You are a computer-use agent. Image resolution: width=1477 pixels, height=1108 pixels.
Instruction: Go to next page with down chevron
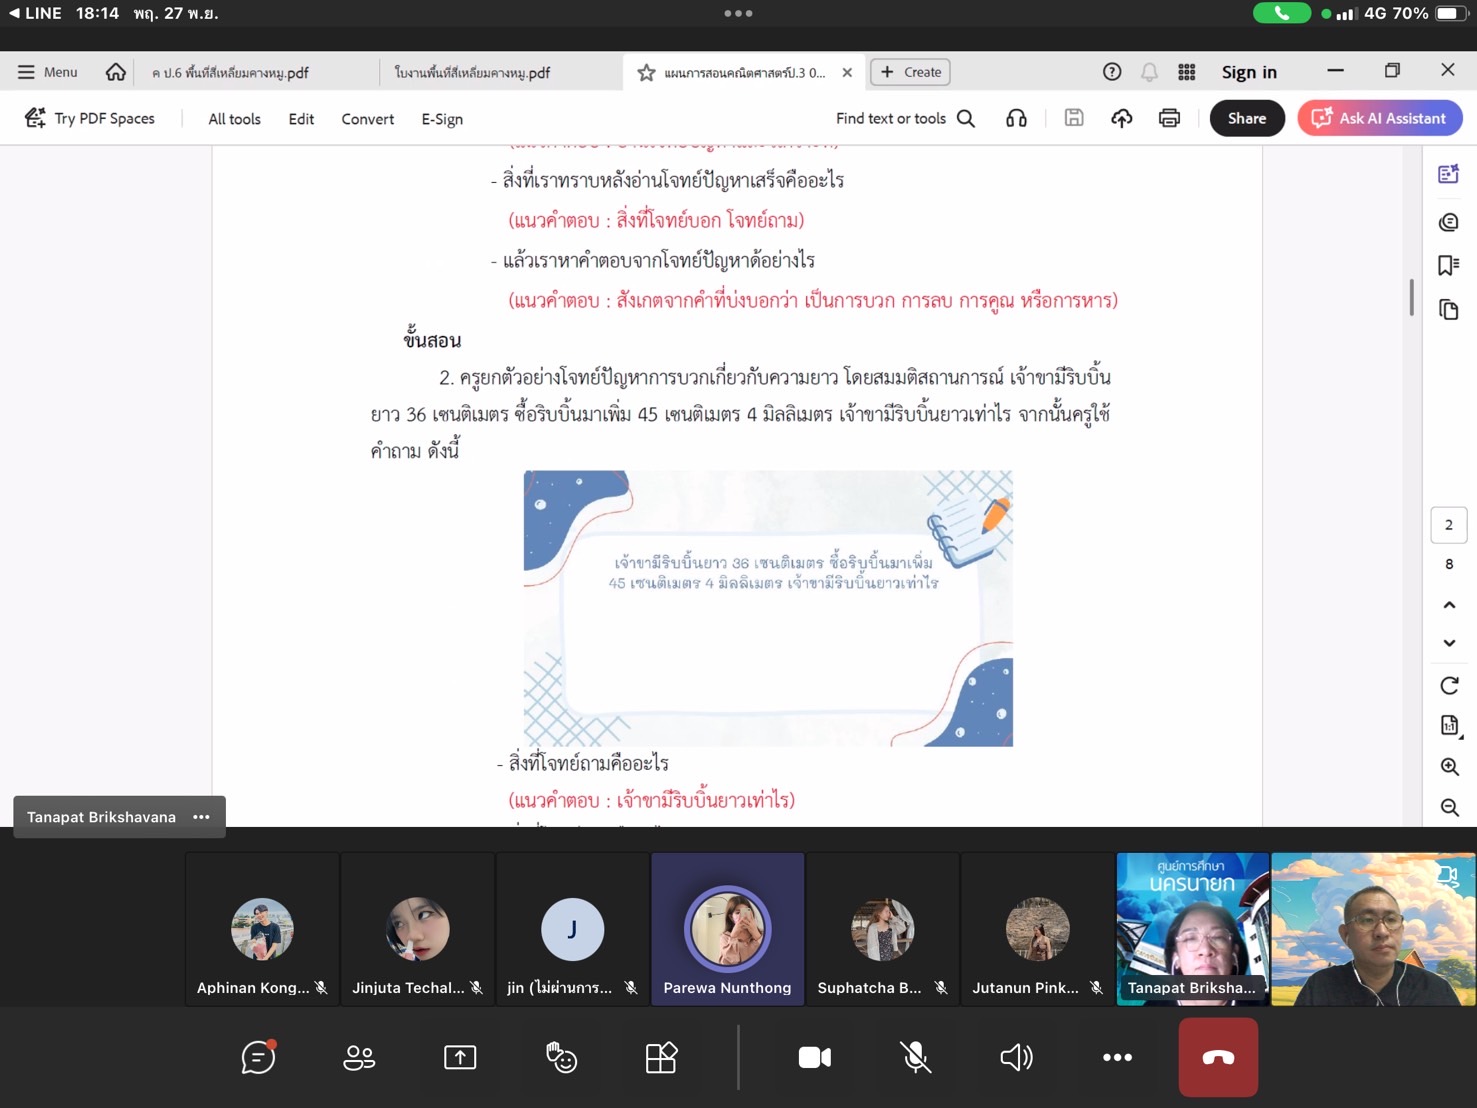(1449, 643)
